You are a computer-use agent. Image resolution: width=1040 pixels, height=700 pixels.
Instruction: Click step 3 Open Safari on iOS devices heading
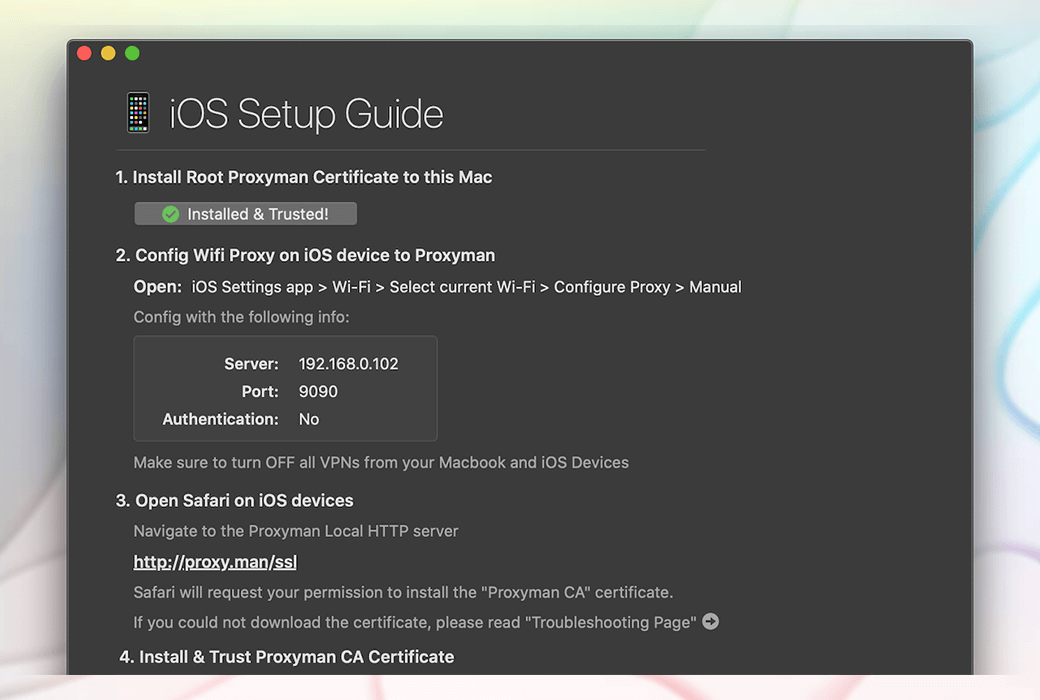point(234,500)
